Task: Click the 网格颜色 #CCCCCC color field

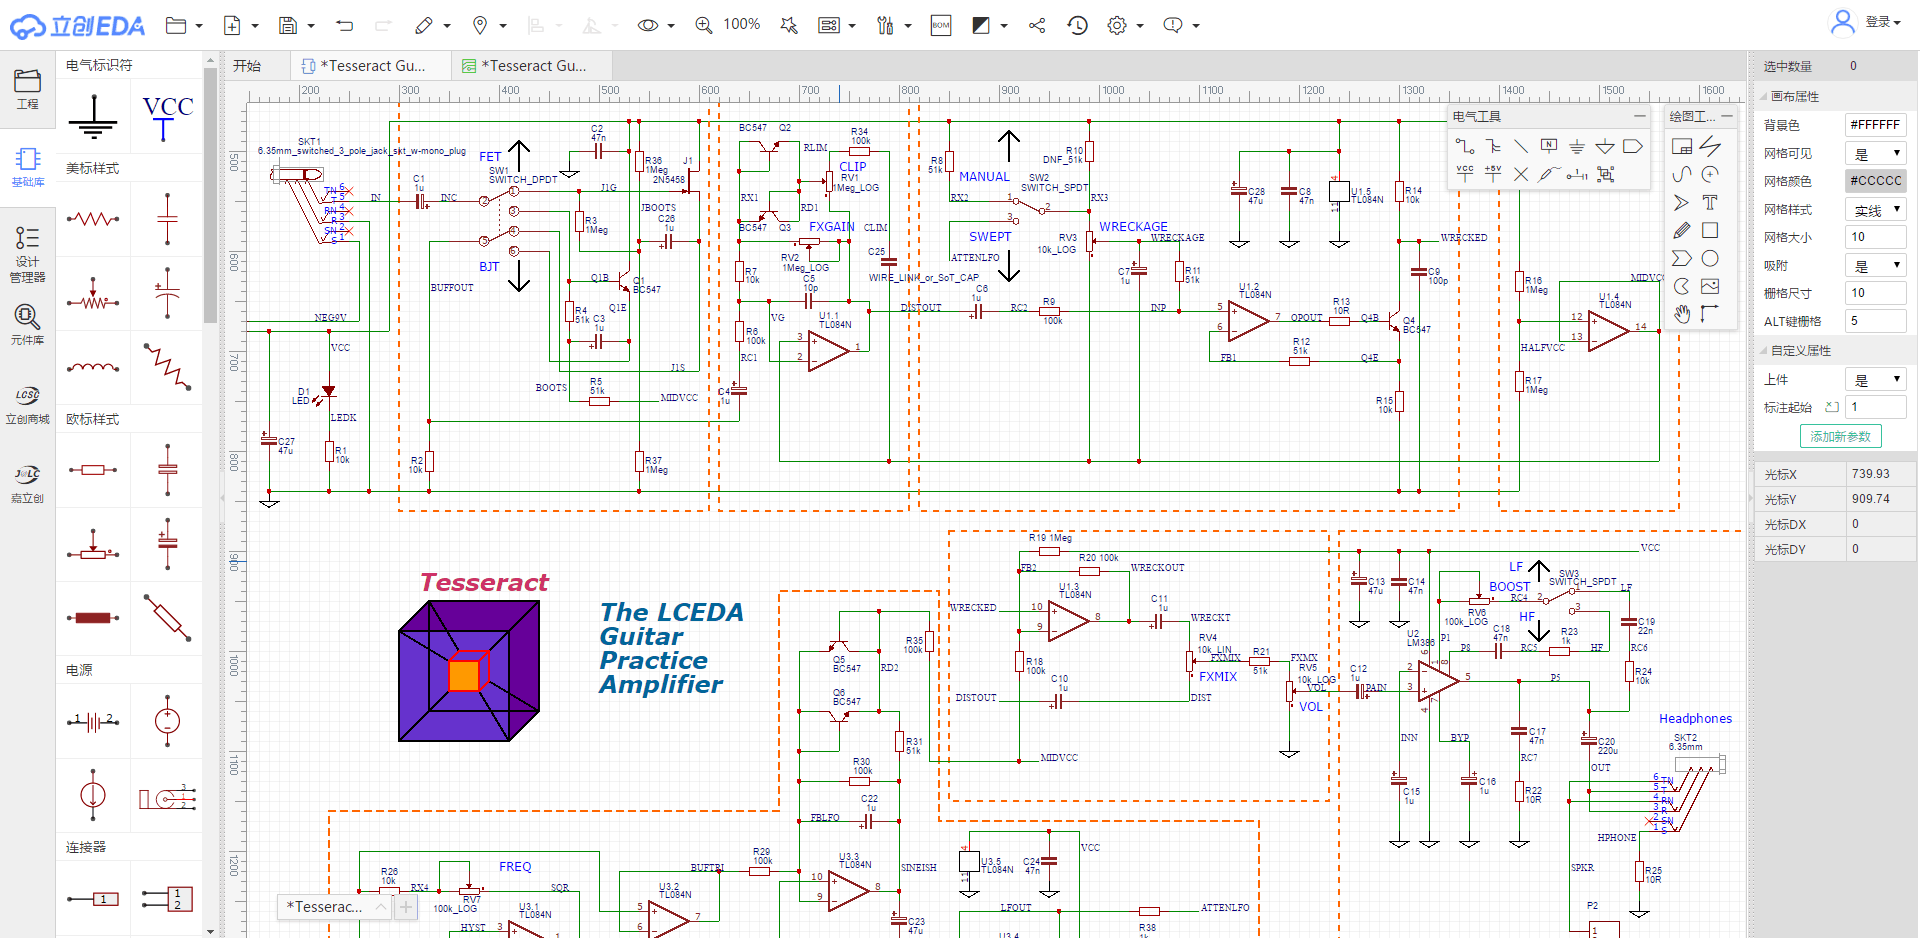Action: click(x=1875, y=181)
